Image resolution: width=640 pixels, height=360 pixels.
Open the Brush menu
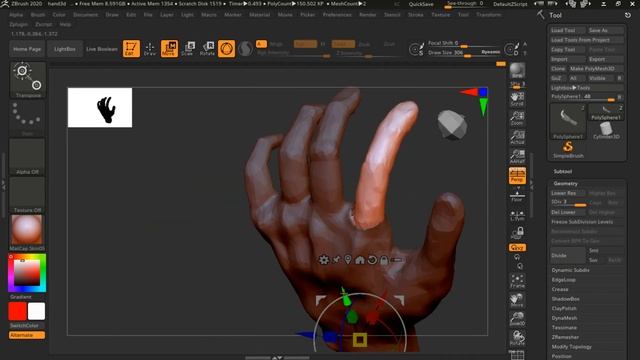[x=38, y=15]
